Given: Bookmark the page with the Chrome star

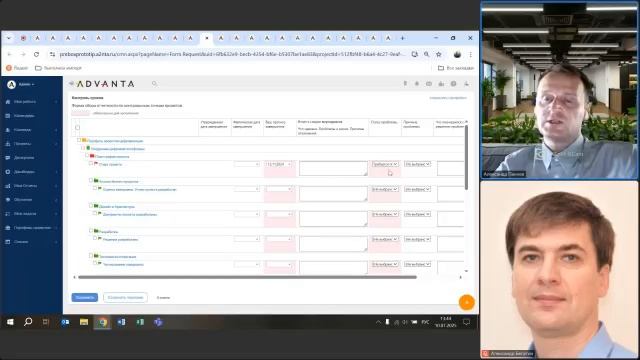Looking at the screenshot, I should (x=439, y=54).
